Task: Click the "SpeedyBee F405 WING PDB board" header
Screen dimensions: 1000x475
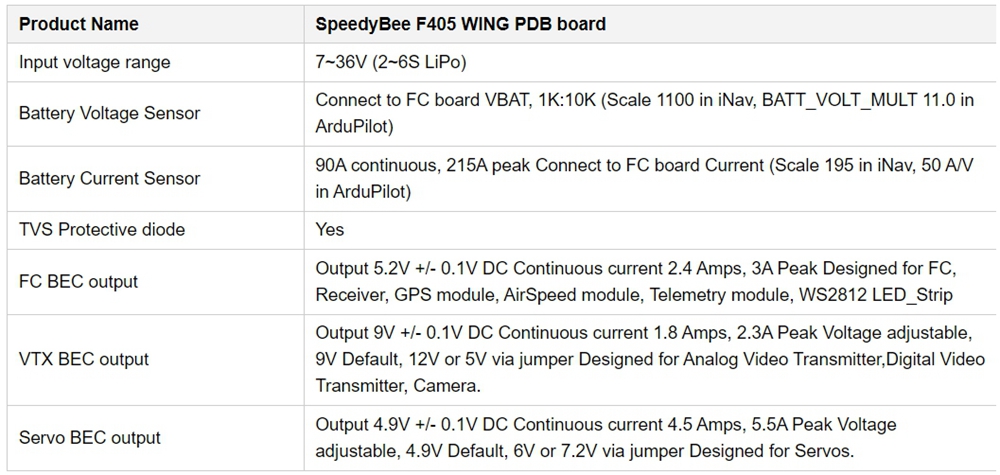Action: pos(460,23)
